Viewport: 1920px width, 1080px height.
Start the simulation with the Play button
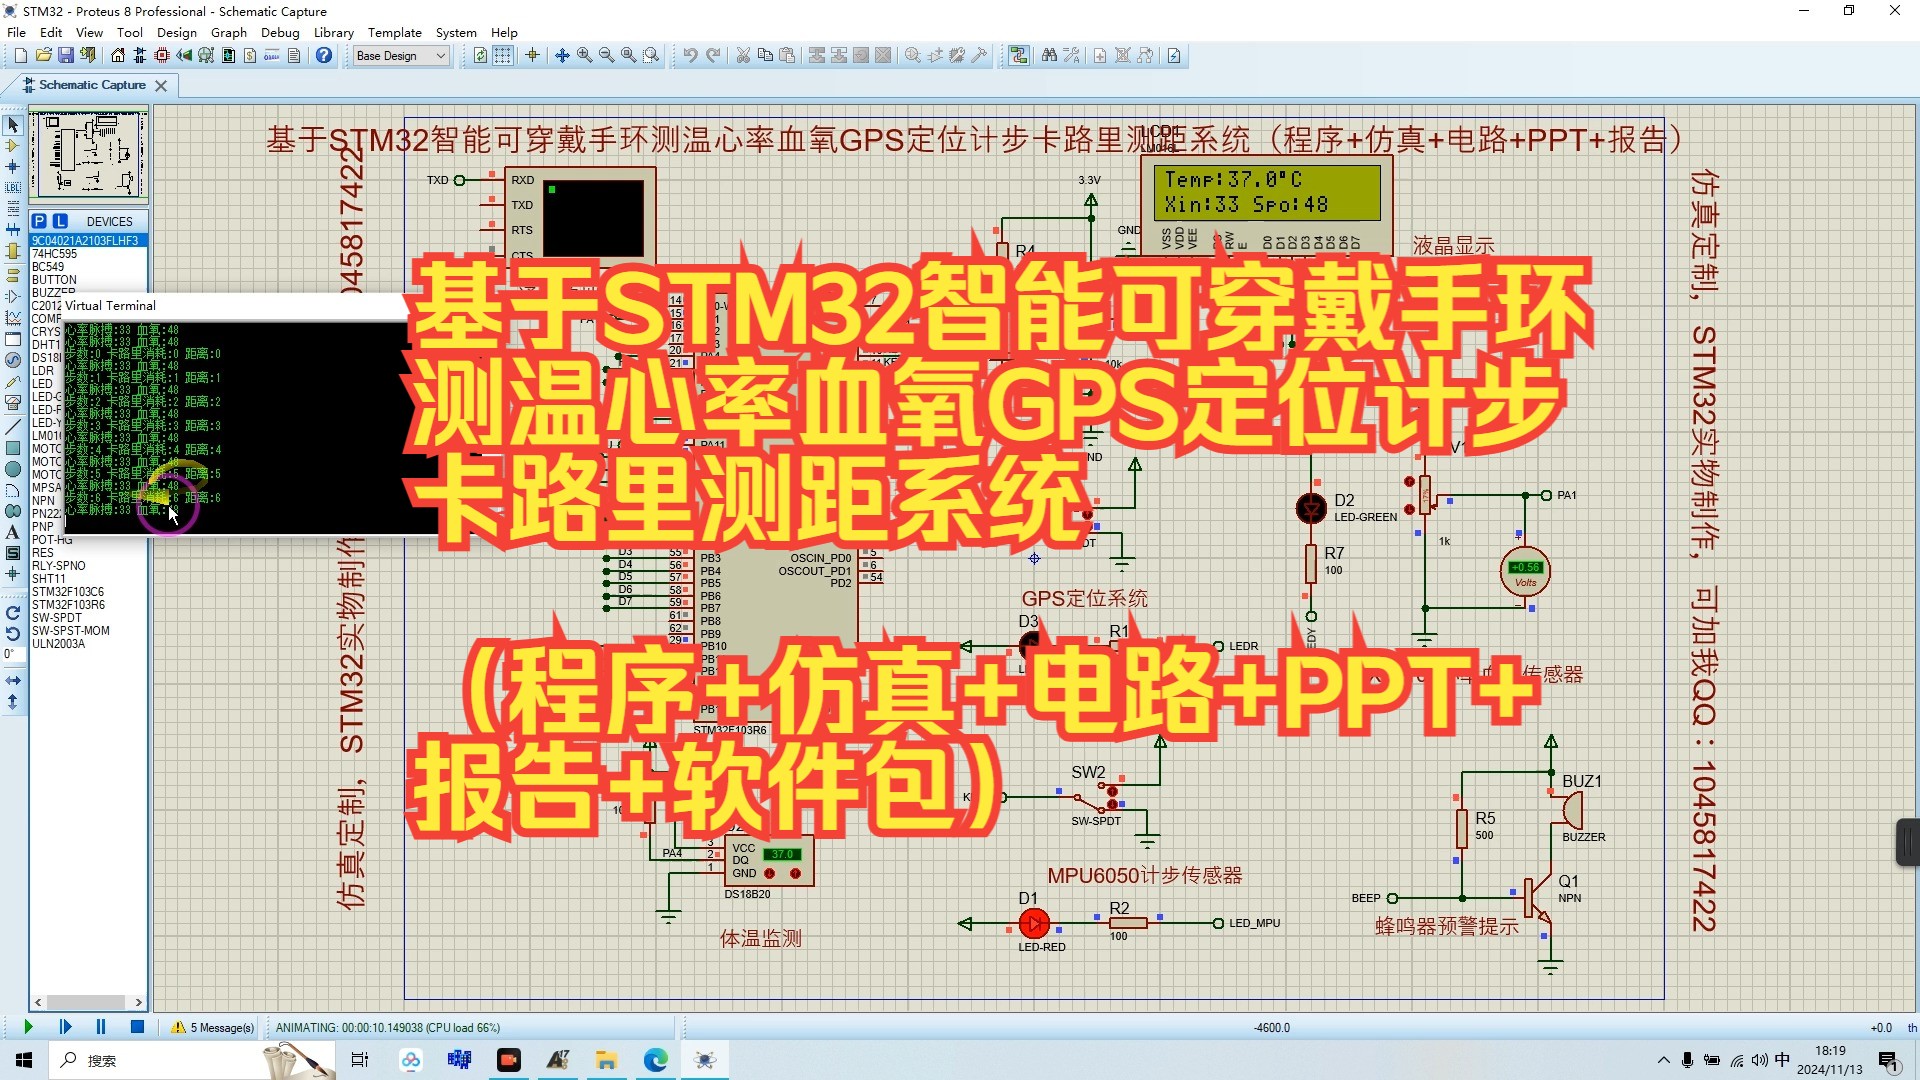tap(29, 1026)
